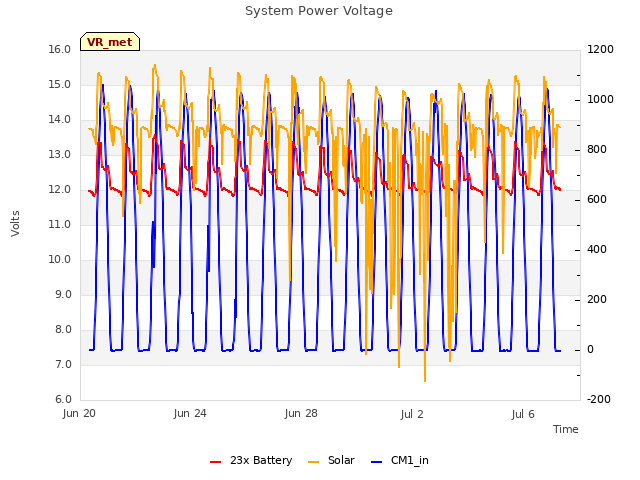Click the 15.0 left axis value
Viewport: 640px width, 480px height.
pos(60,84)
